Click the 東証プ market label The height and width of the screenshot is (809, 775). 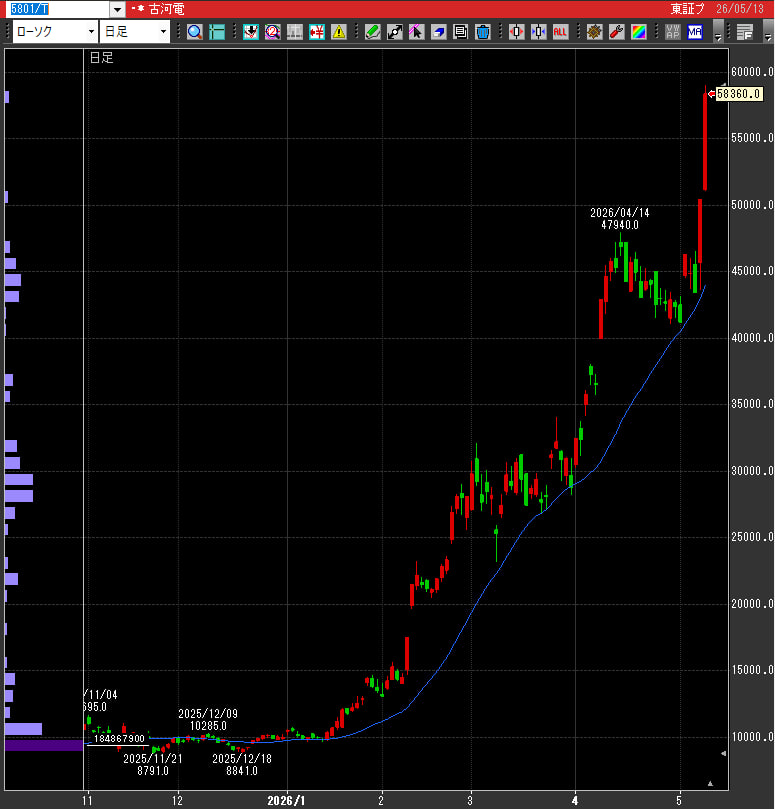point(687,9)
